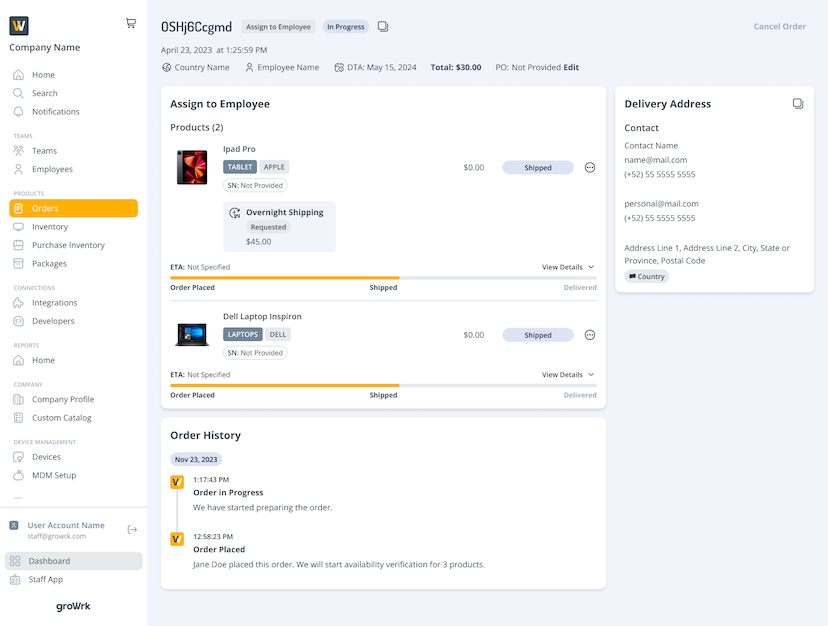Click the shopping cart icon
828x626 pixels.
[x=131, y=23]
